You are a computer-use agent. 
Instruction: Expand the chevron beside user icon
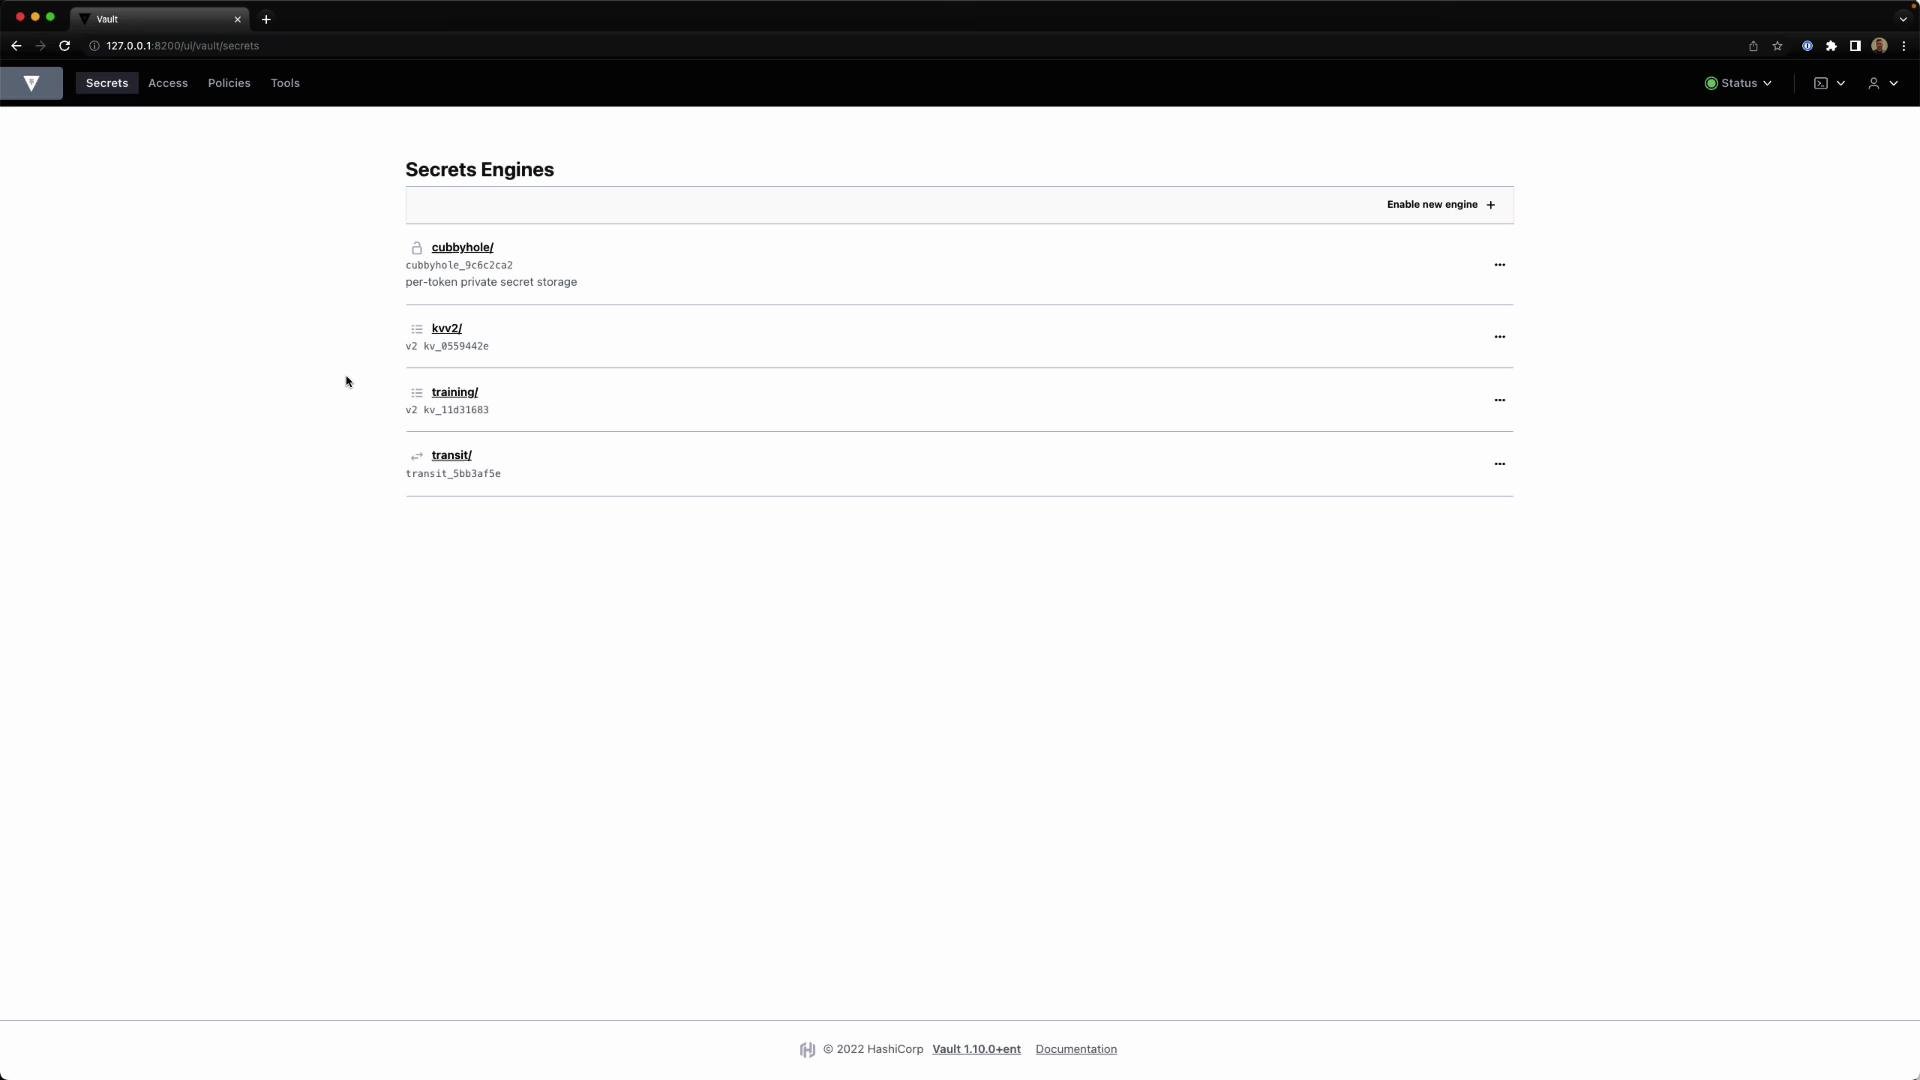(1893, 83)
